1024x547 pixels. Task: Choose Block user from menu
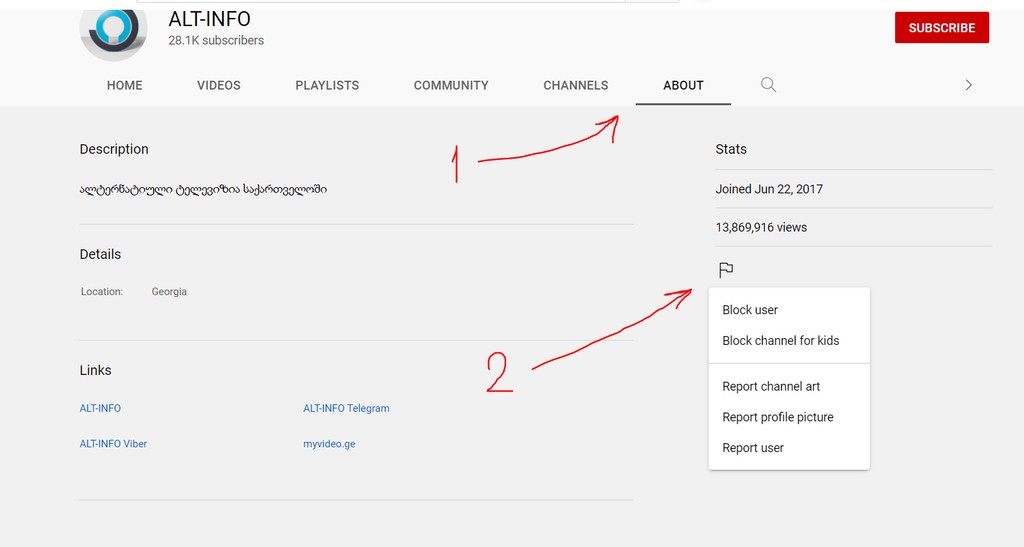tap(789, 310)
